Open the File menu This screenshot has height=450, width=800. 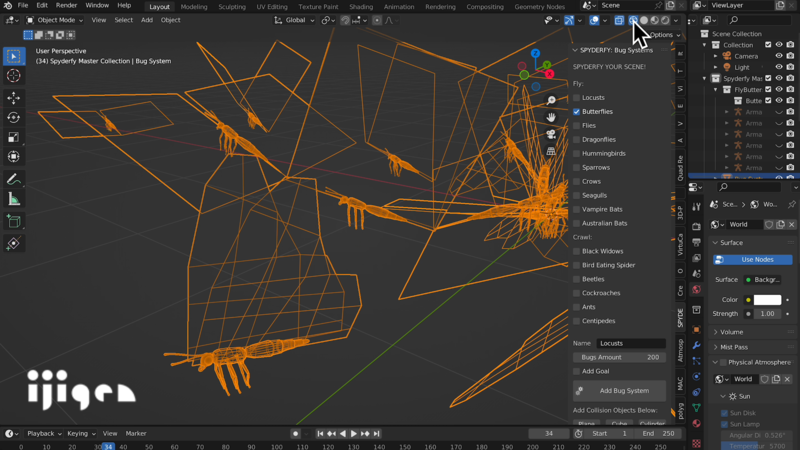[23, 6]
